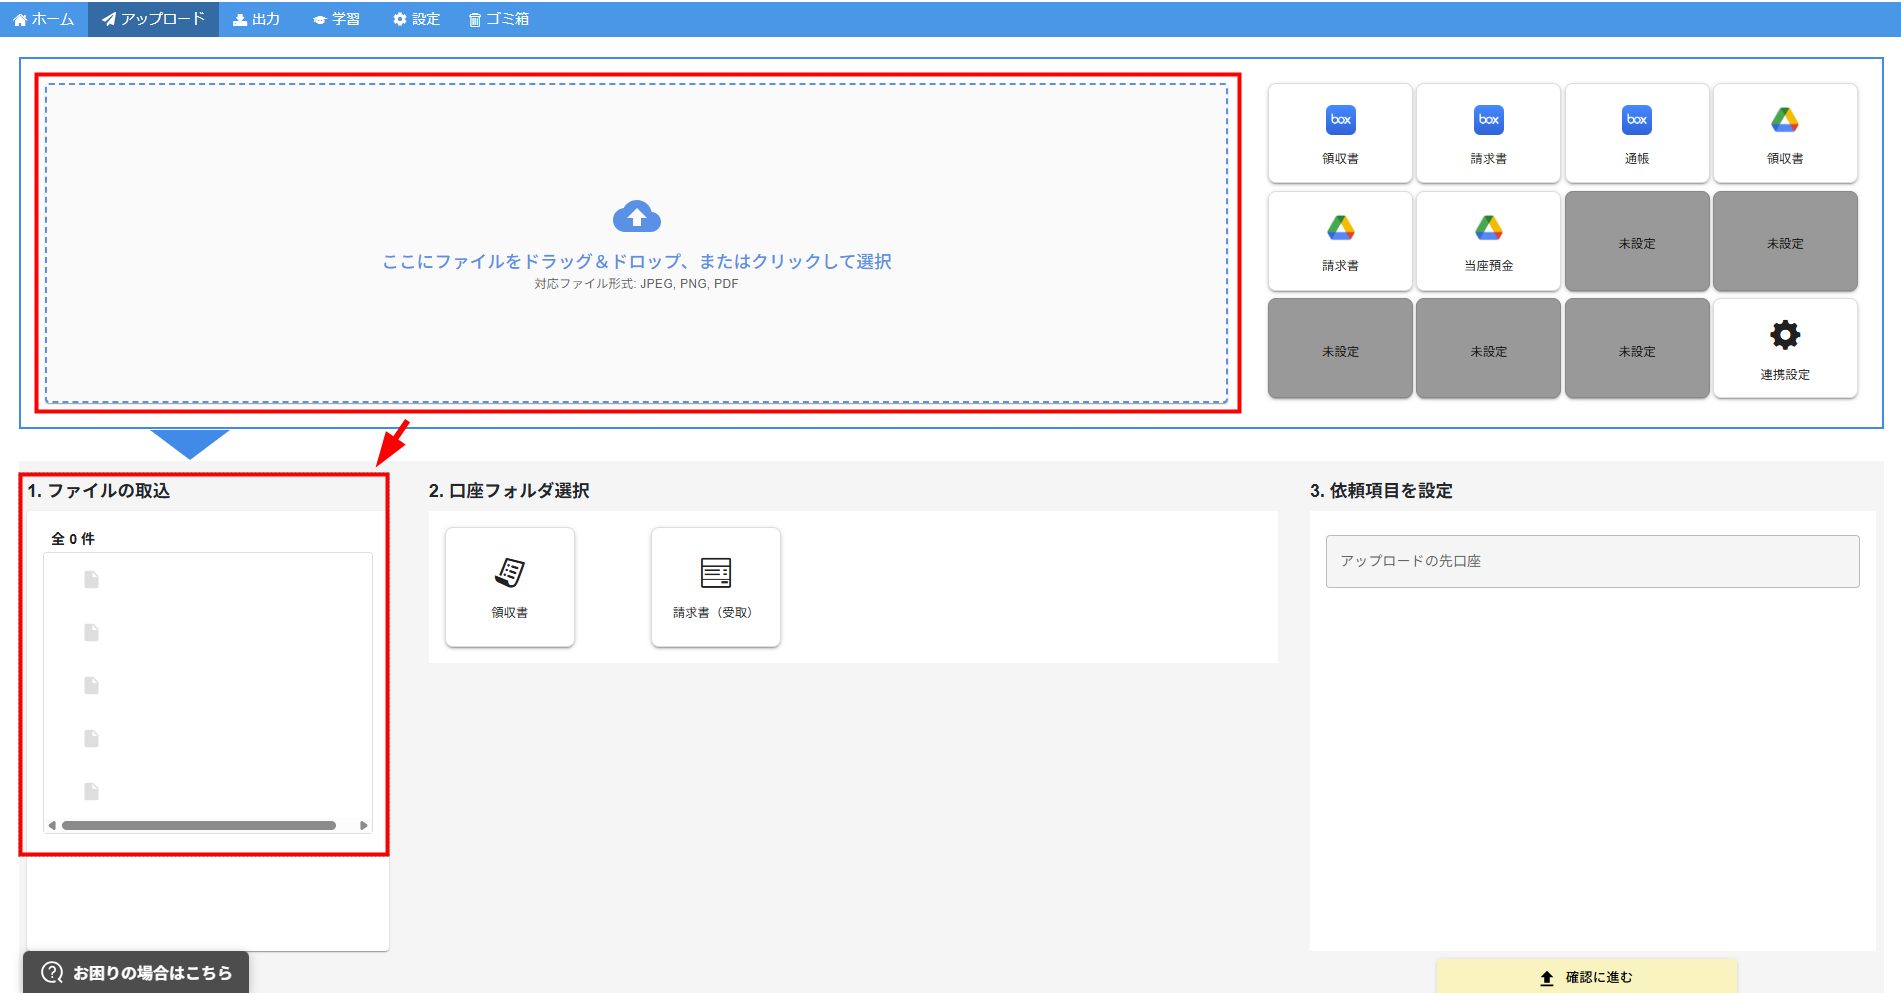Open the Box 領収書 integration tile
The width and height of the screenshot is (1901, 993).
pos(1340,133)
